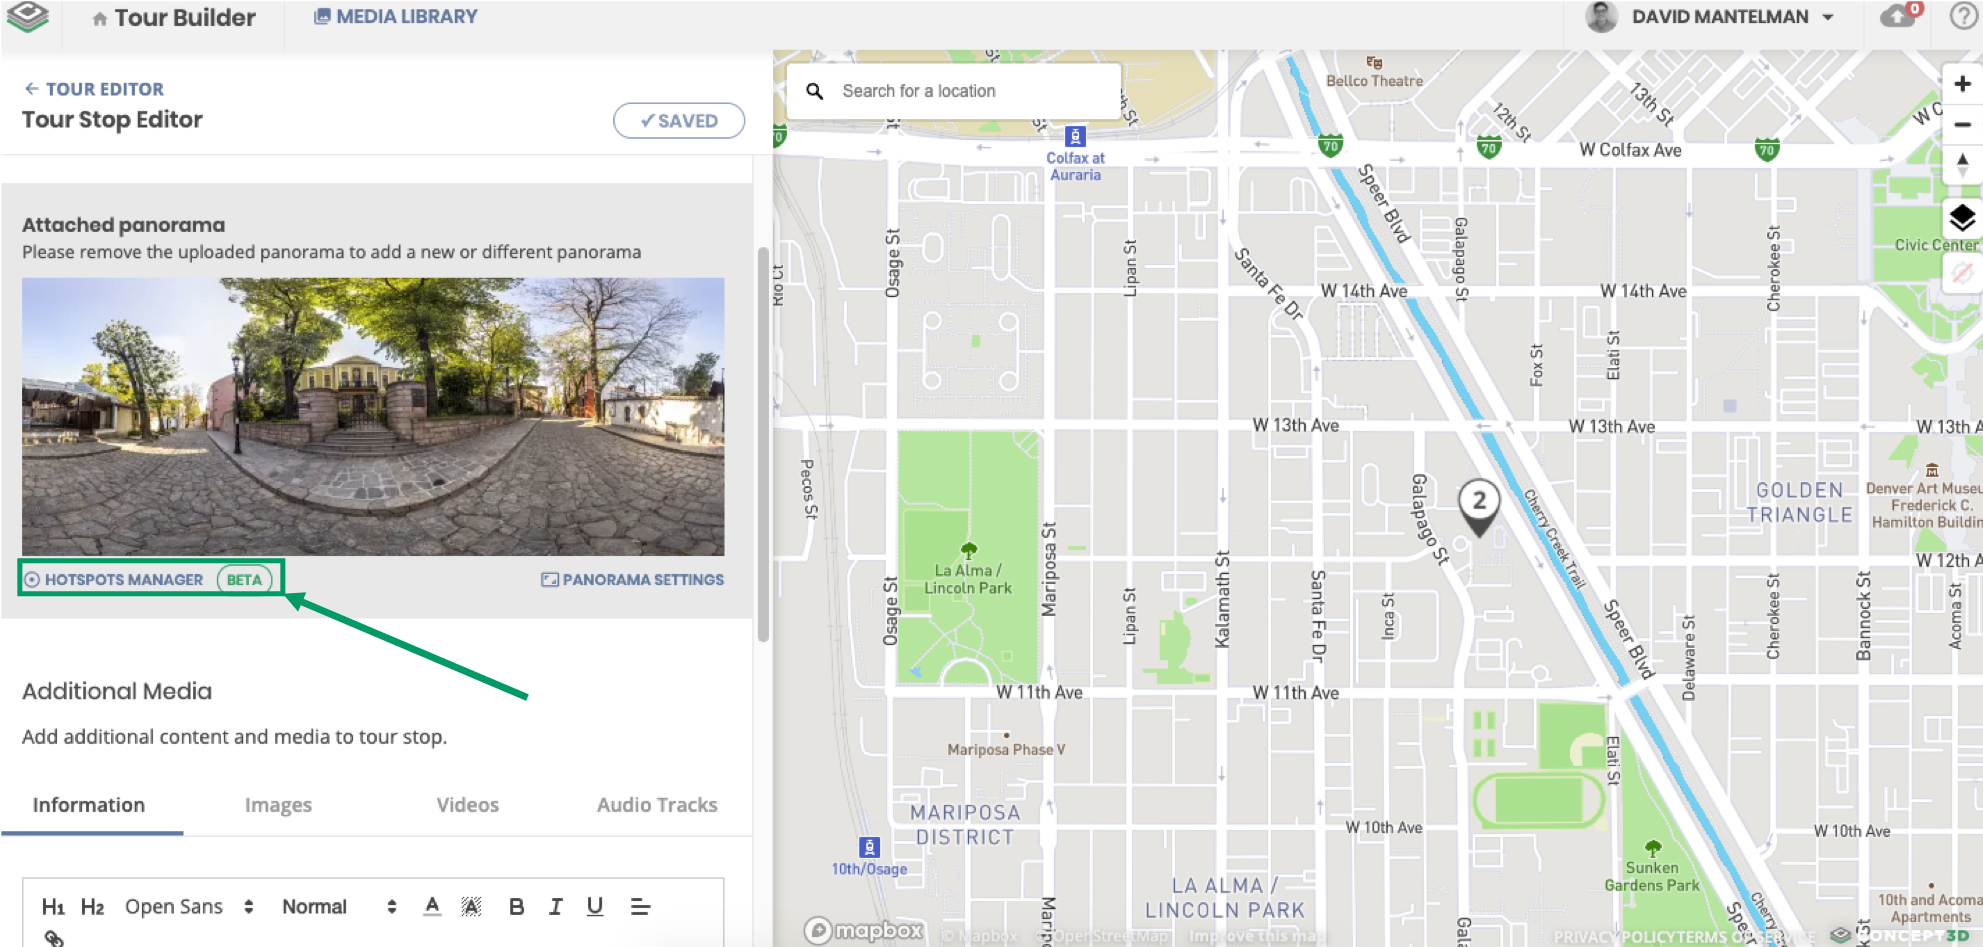This screenshot has height=947, width=1983.
Task: Zoom in on the map
Action: [1962, 84]
